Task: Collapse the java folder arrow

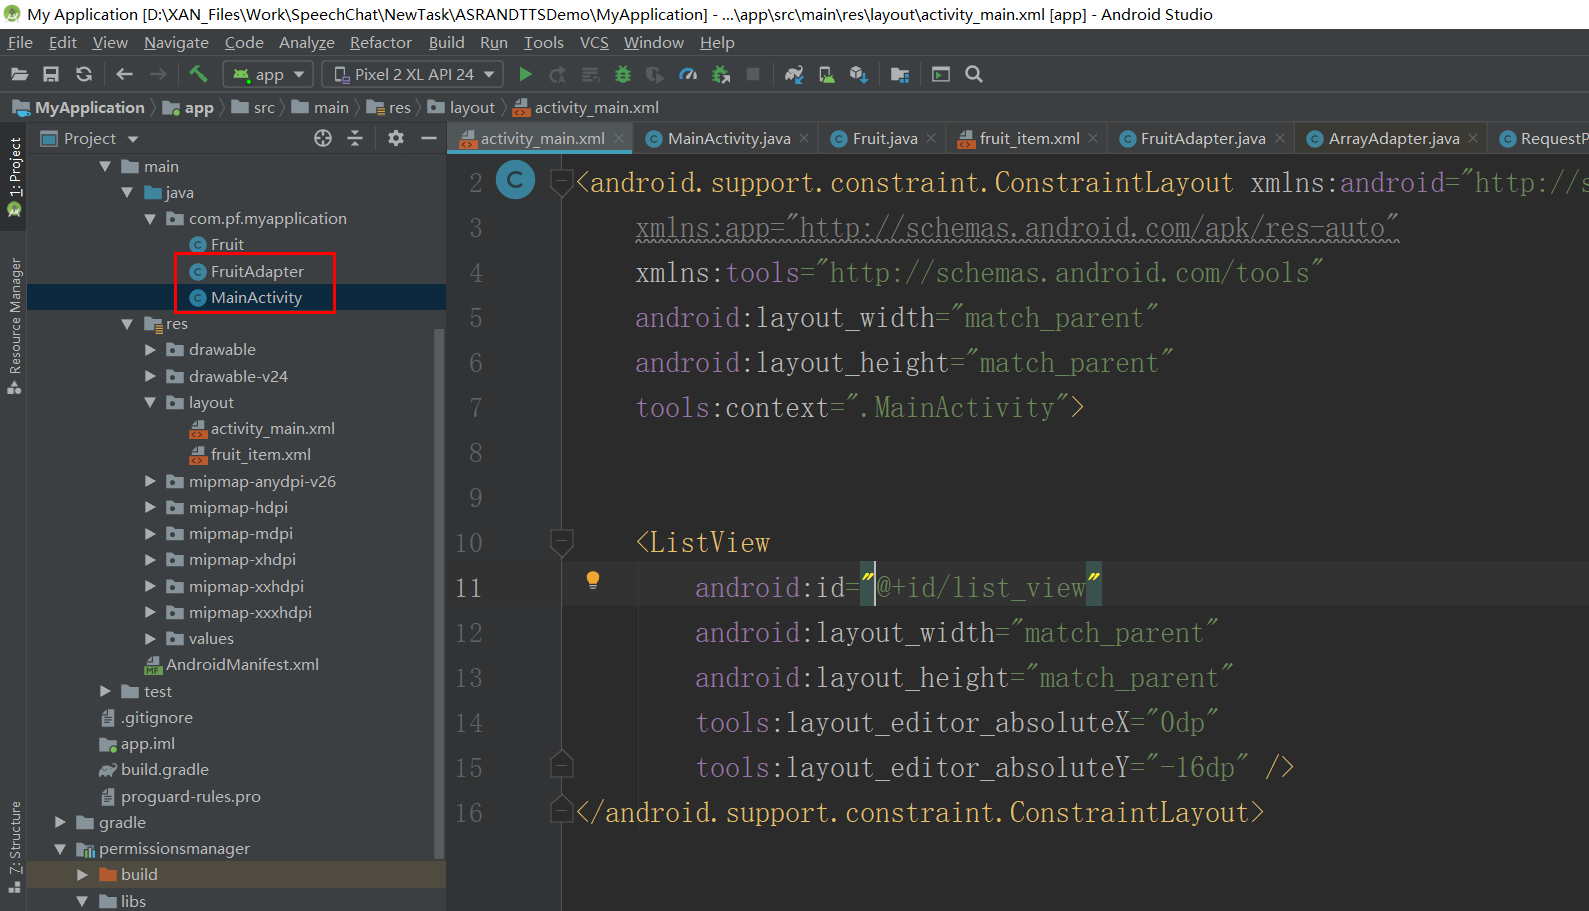Action: click(x=127, y=192)
